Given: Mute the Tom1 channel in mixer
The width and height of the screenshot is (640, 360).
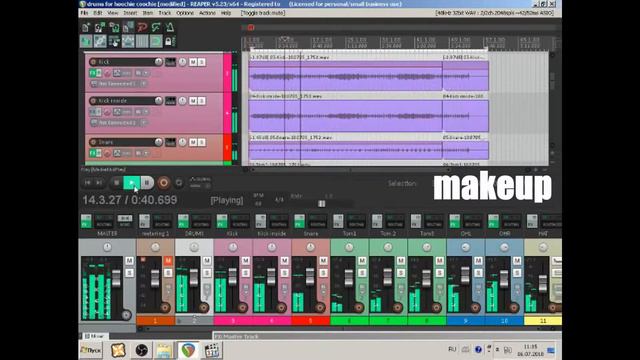Looking at the screenshot, I should [x=362, y=261].
